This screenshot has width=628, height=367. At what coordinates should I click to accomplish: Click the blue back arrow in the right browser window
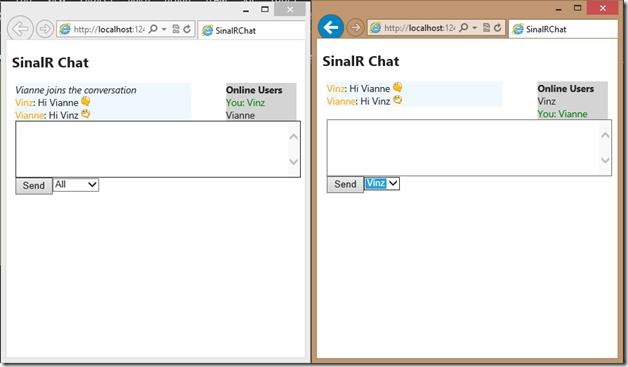click(x=331, y=27)
